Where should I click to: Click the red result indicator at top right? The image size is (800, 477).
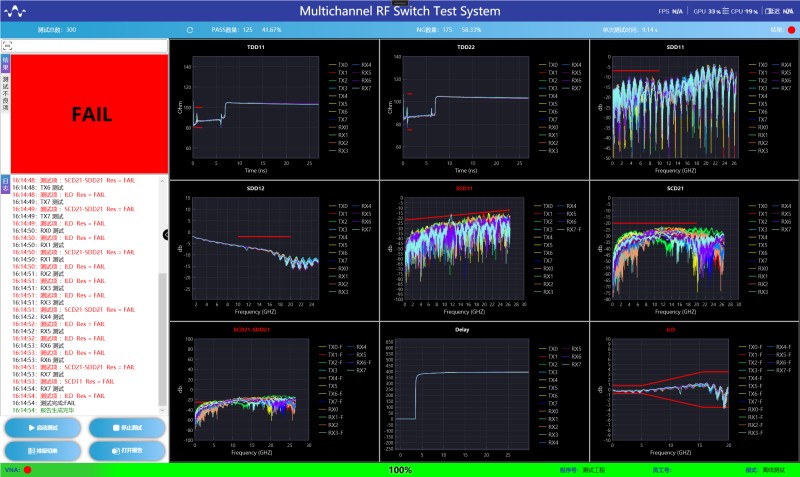[x=791, y=30]
